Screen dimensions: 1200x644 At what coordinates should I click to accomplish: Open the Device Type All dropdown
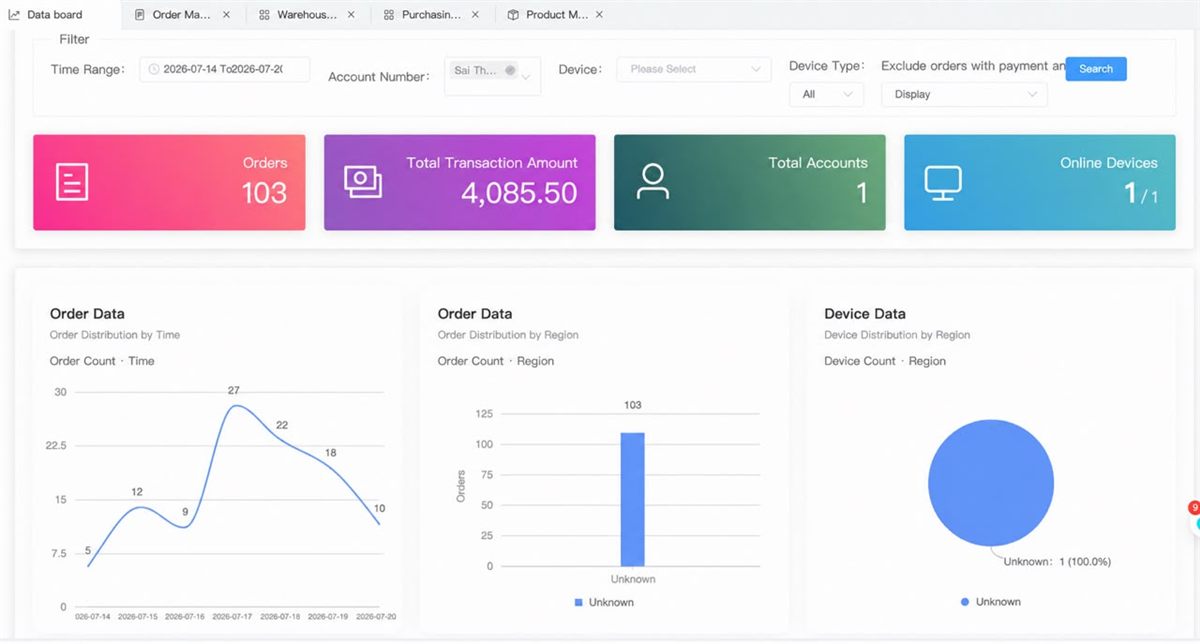pos(826,94)
